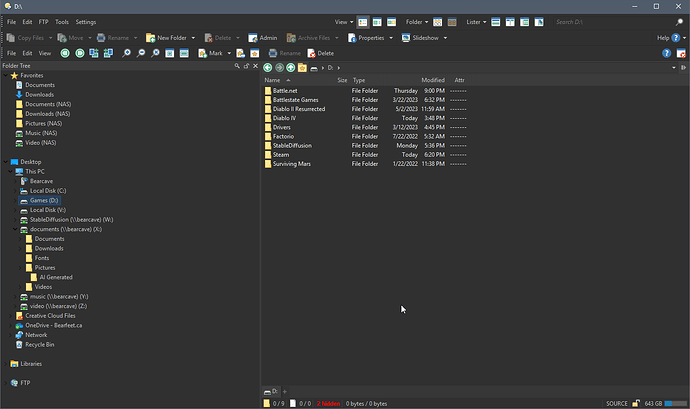
Task: Toggle Details view mode button
Action: pyautogui.click(x=363, y=22)
